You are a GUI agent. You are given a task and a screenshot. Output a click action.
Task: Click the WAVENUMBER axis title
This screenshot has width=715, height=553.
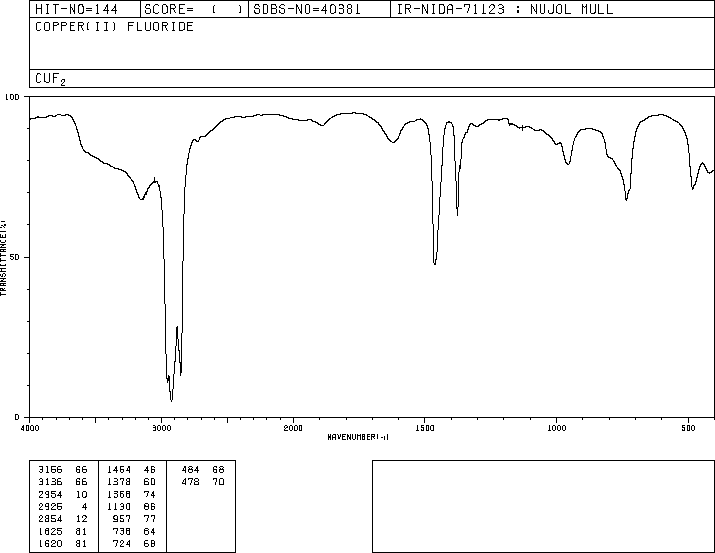358,437
